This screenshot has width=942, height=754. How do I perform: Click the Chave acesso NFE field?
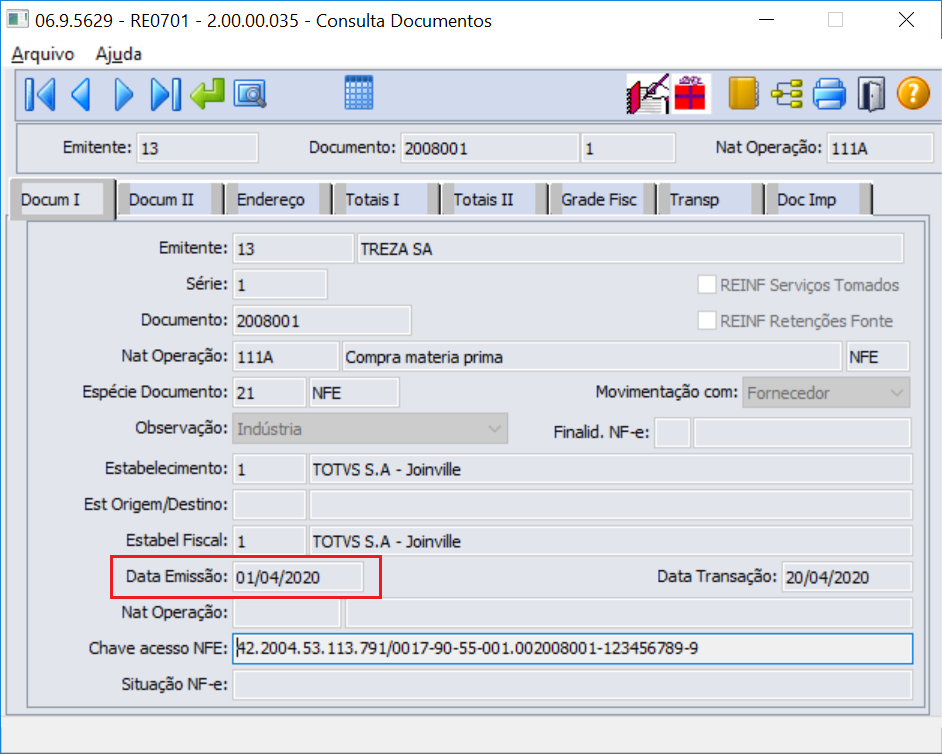[573, 648]
